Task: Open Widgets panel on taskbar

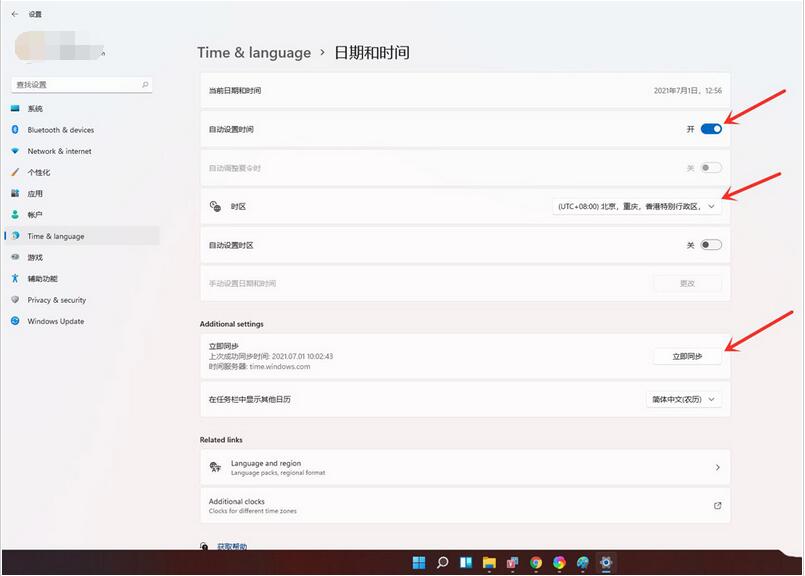Action: tap(466, 563)
